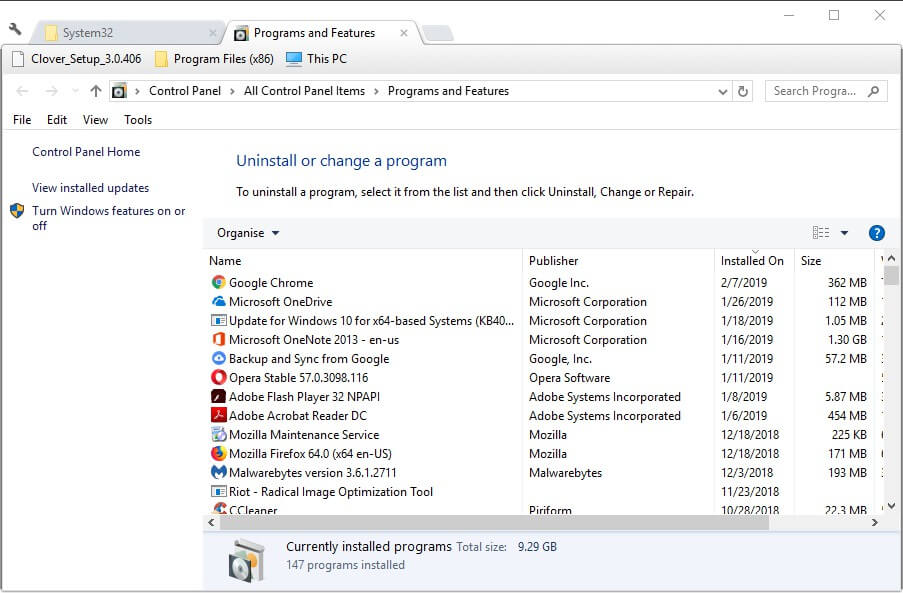Viewport: 903px width, 593px height.
Task: Click the Up arrow navigation icon
Action: 96,91
